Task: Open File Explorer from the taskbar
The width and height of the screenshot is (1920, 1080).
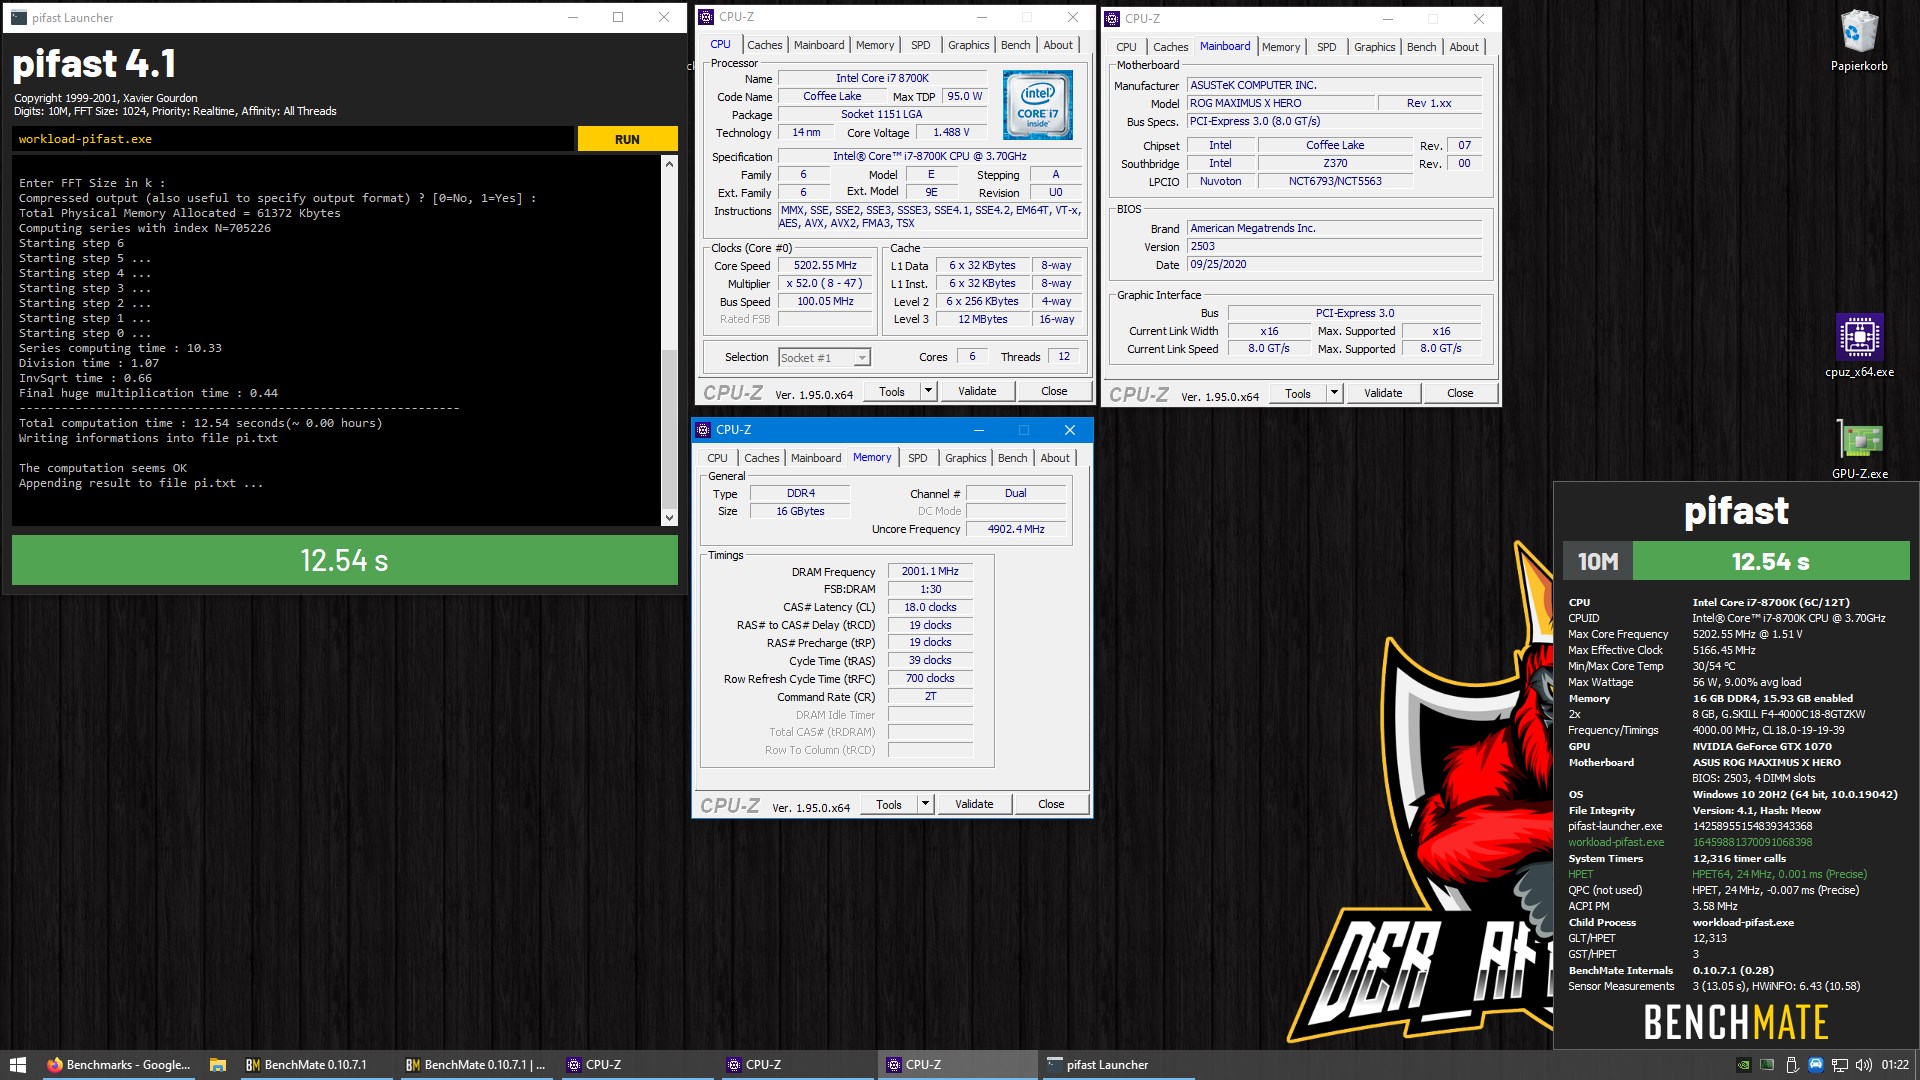Action: pos(217,1065)
